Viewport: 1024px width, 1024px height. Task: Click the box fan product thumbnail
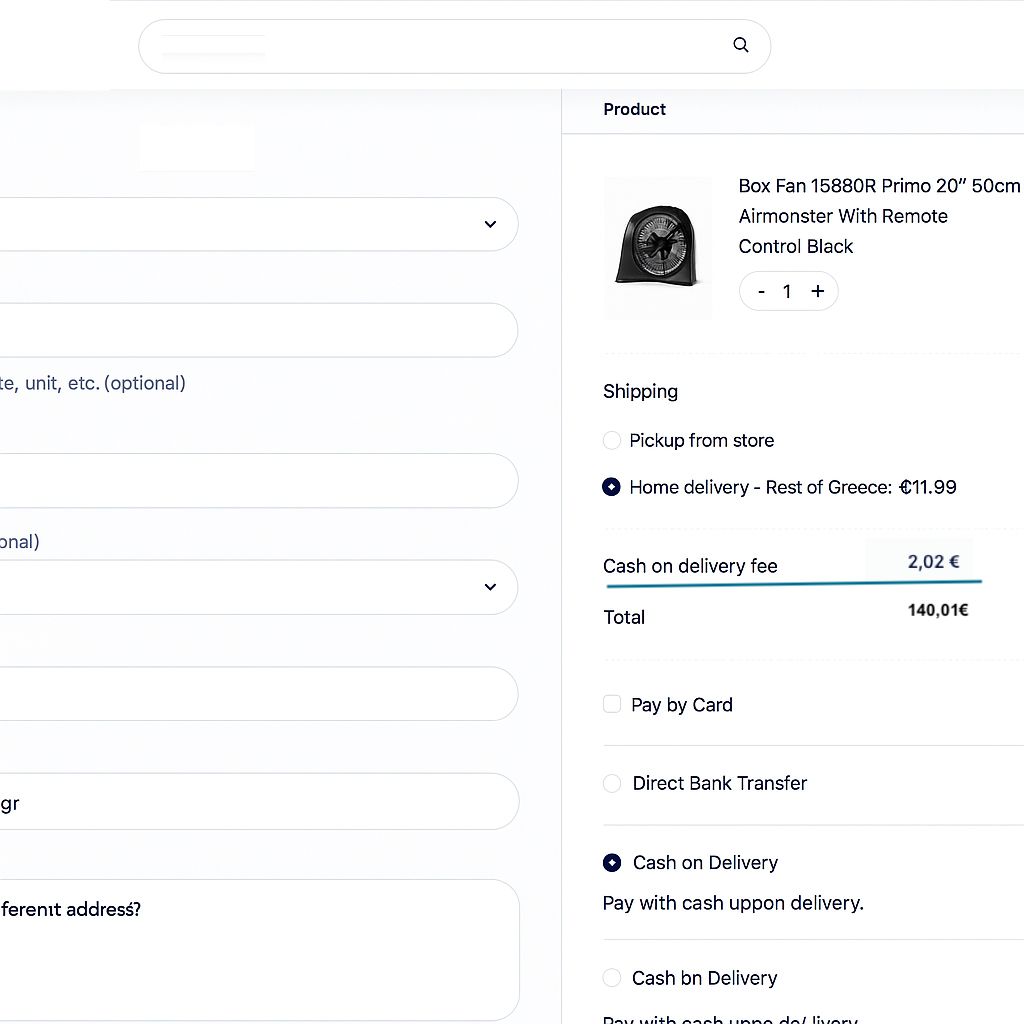657,248
